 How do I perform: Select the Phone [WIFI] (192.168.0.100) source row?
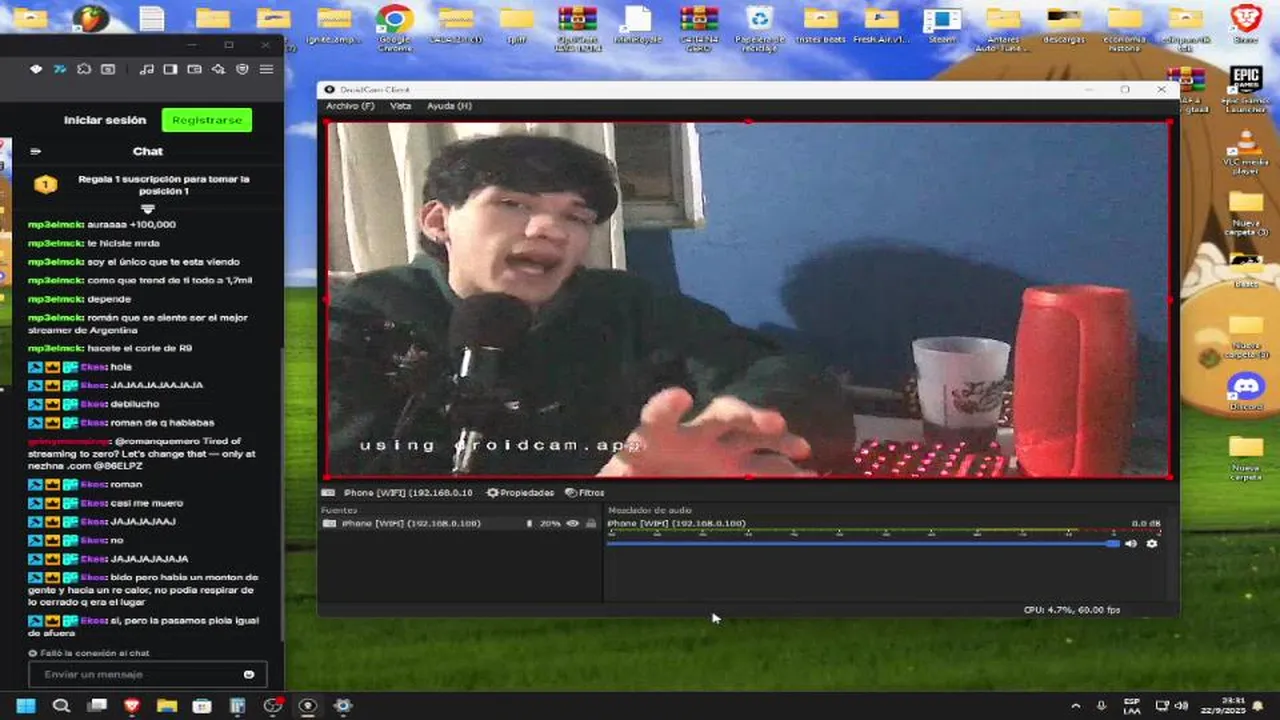coord(460,523)
